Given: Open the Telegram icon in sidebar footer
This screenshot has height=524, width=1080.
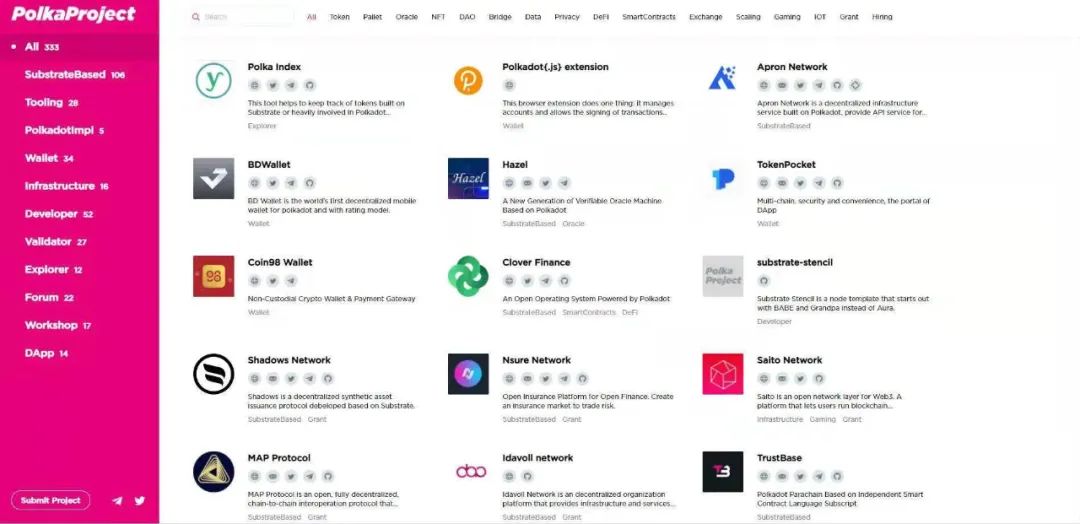Looking at the screenshot, I should (x=117, y=501).
